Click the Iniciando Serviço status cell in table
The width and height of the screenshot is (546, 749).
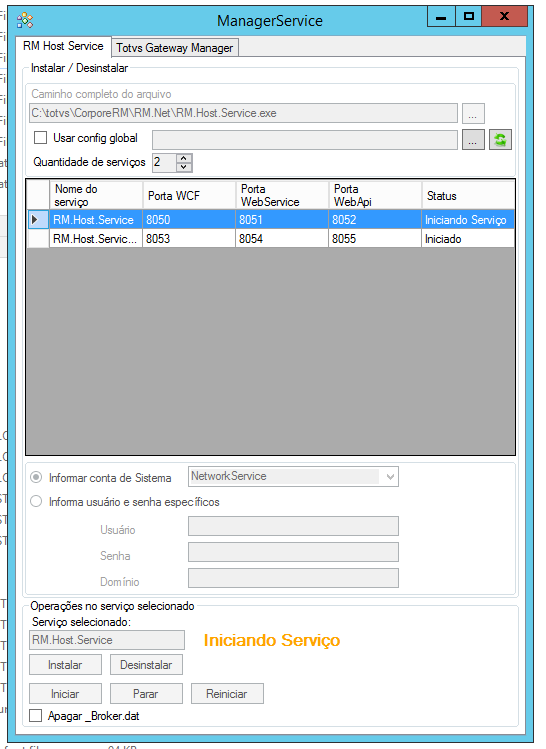[468, 220]
